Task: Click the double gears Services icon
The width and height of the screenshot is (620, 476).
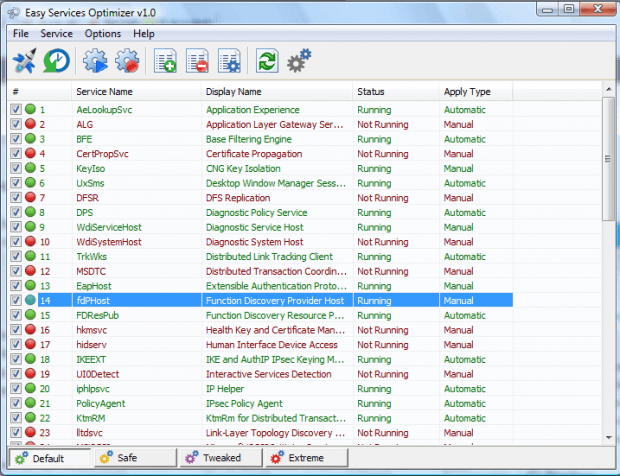Action: click(x=299, y=61)
